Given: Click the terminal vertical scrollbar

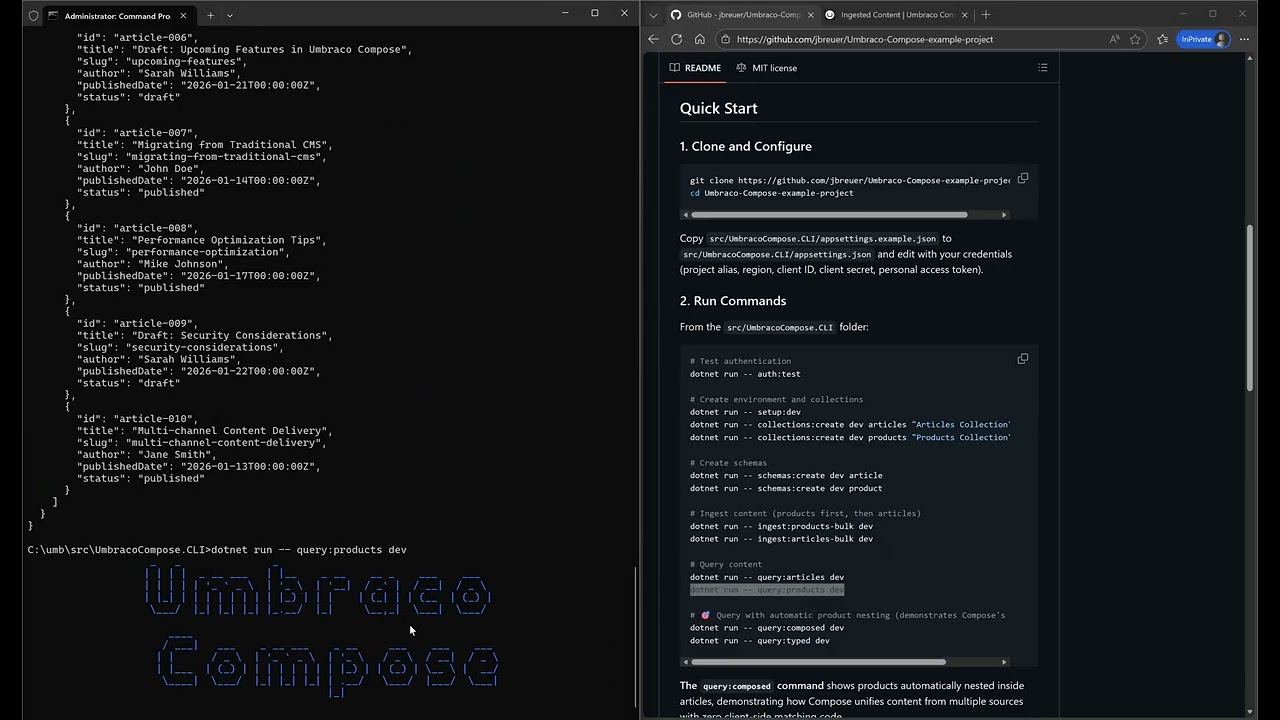Looking at the screenshot, I should pos(636,637).
